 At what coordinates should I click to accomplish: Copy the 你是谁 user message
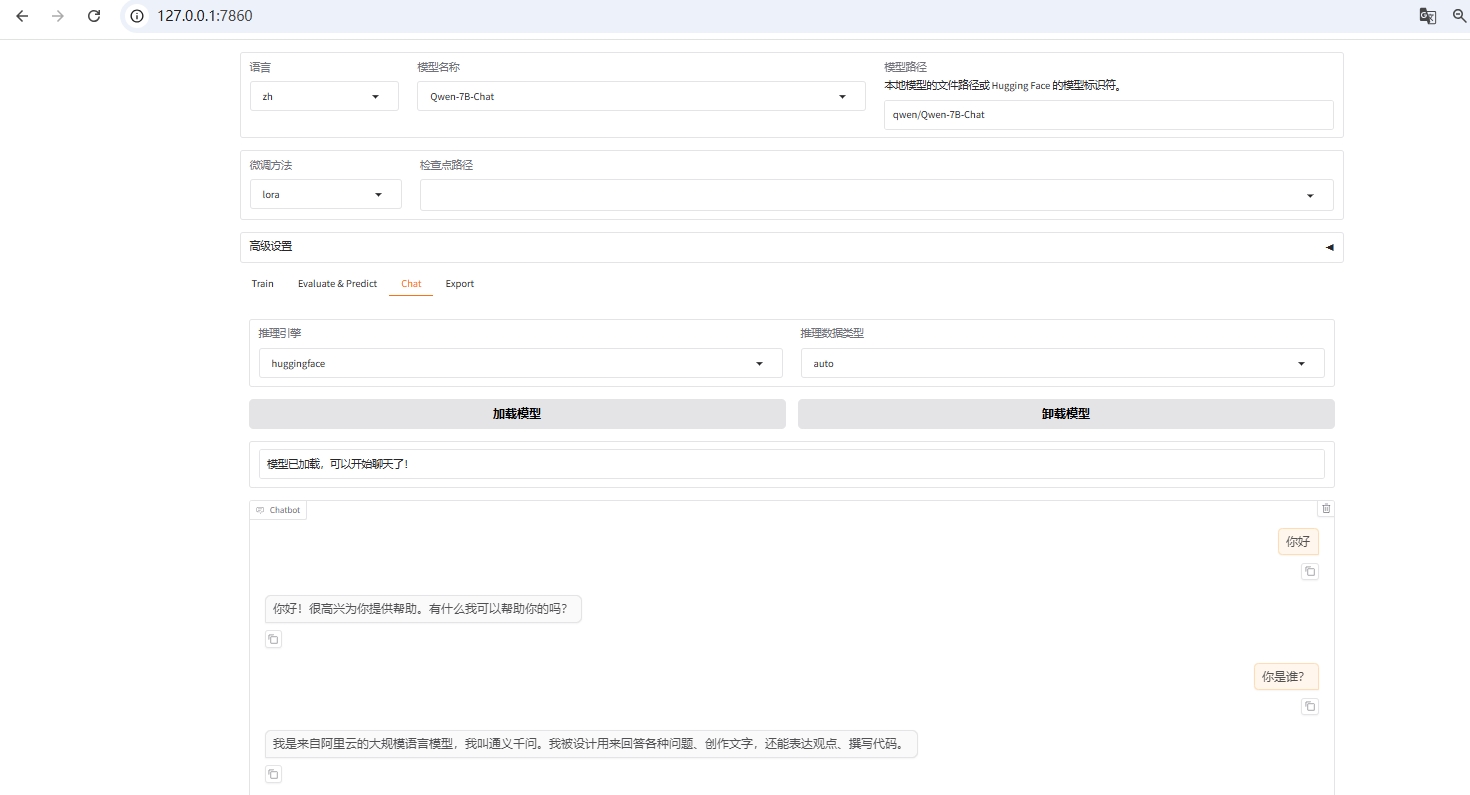pyautogui.click(x=1310, y=707)
